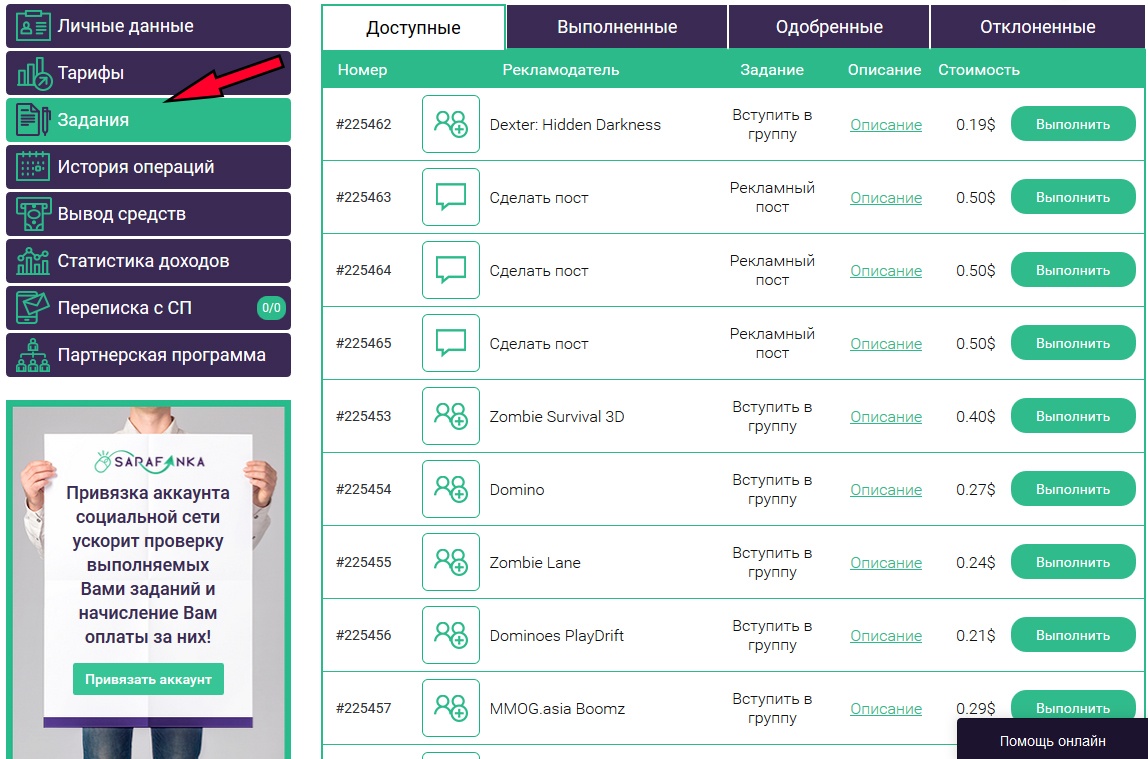The width and height of the screenshot is (1148, 759).
Task: Click join-group icon for MMOG.asia Boomz
Action: point(451,708)
